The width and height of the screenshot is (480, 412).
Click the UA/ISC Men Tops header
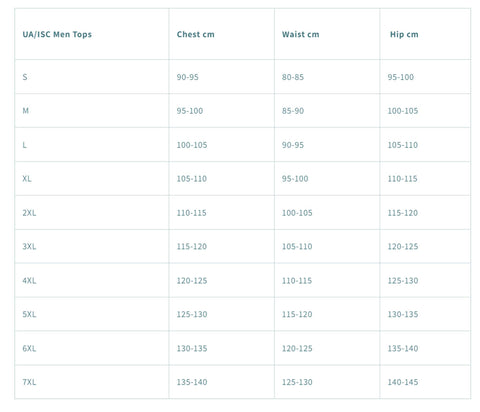coord(57,34)
